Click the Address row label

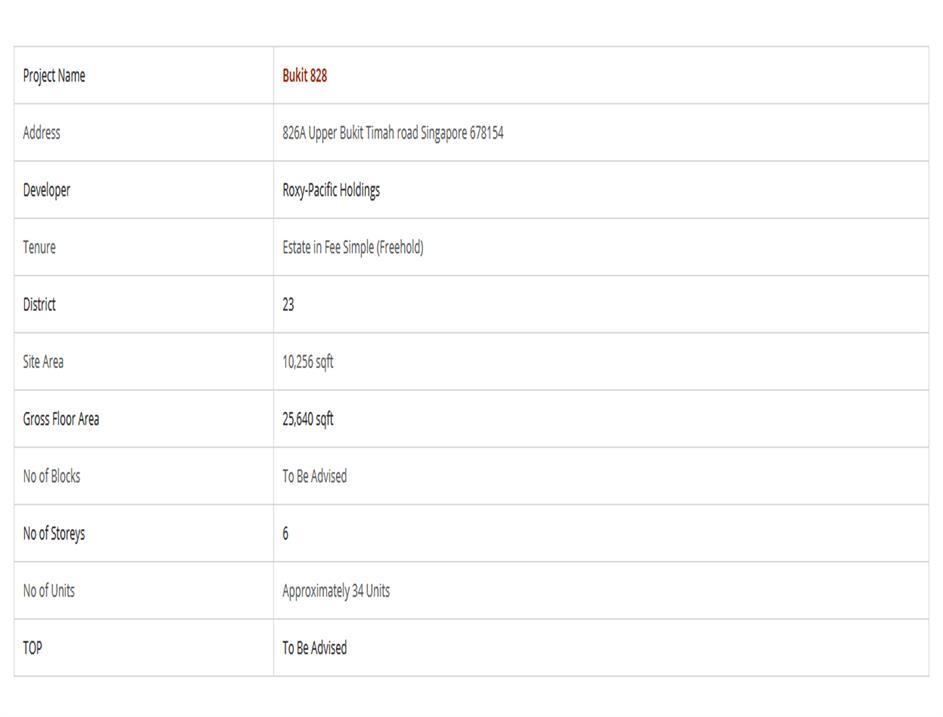coord(42,133)
